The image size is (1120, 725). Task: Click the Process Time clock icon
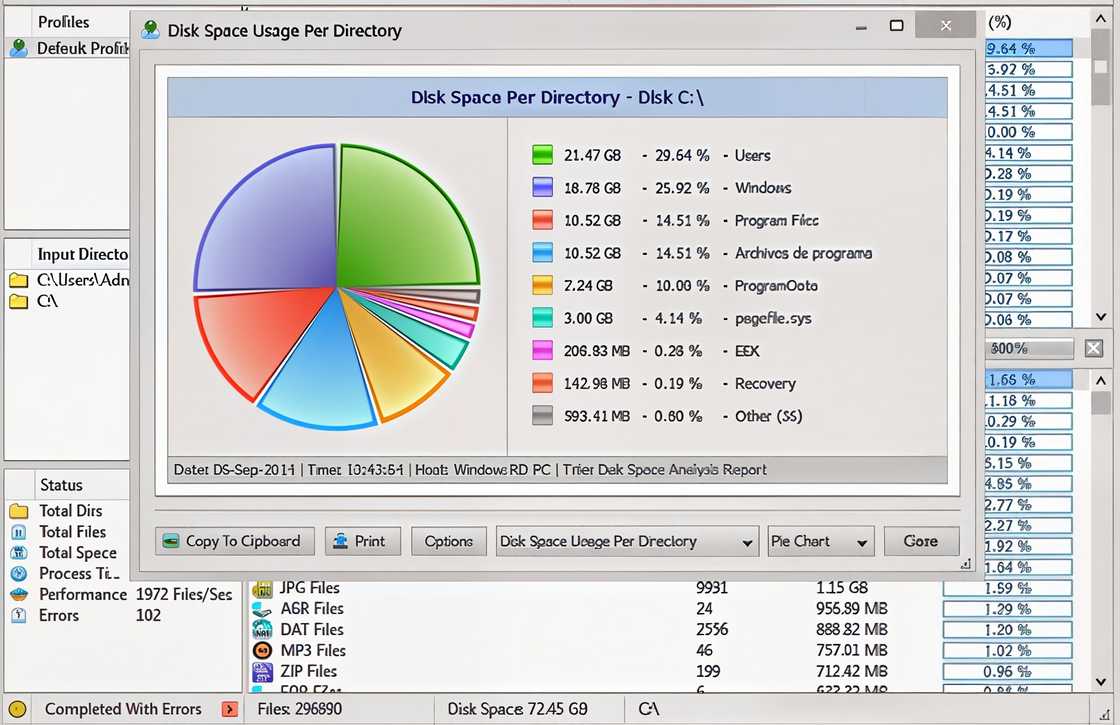click(x=18, y=574)
